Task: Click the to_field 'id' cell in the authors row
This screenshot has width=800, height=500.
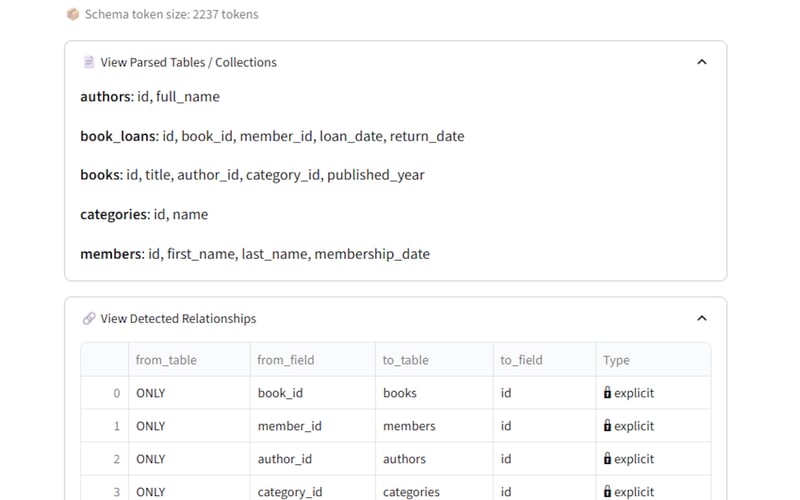Action: point(544,459)
